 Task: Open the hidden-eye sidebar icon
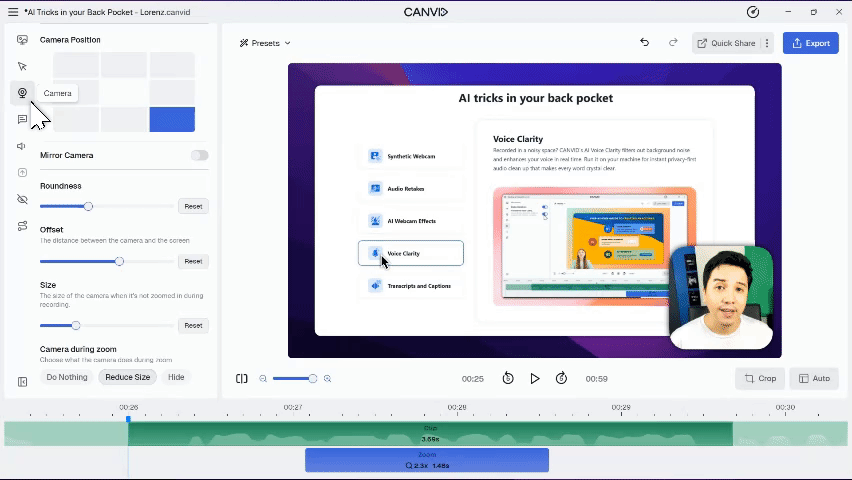pos(22,200)
